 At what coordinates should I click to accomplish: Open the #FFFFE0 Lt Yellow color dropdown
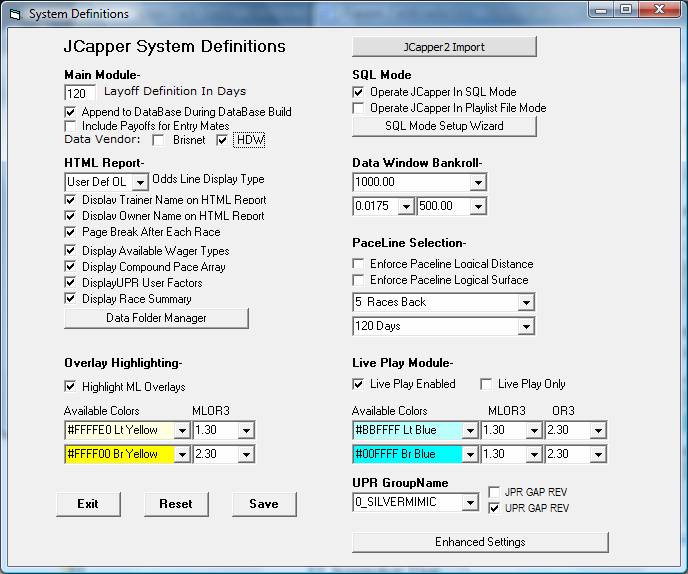[x=182, y=430]
